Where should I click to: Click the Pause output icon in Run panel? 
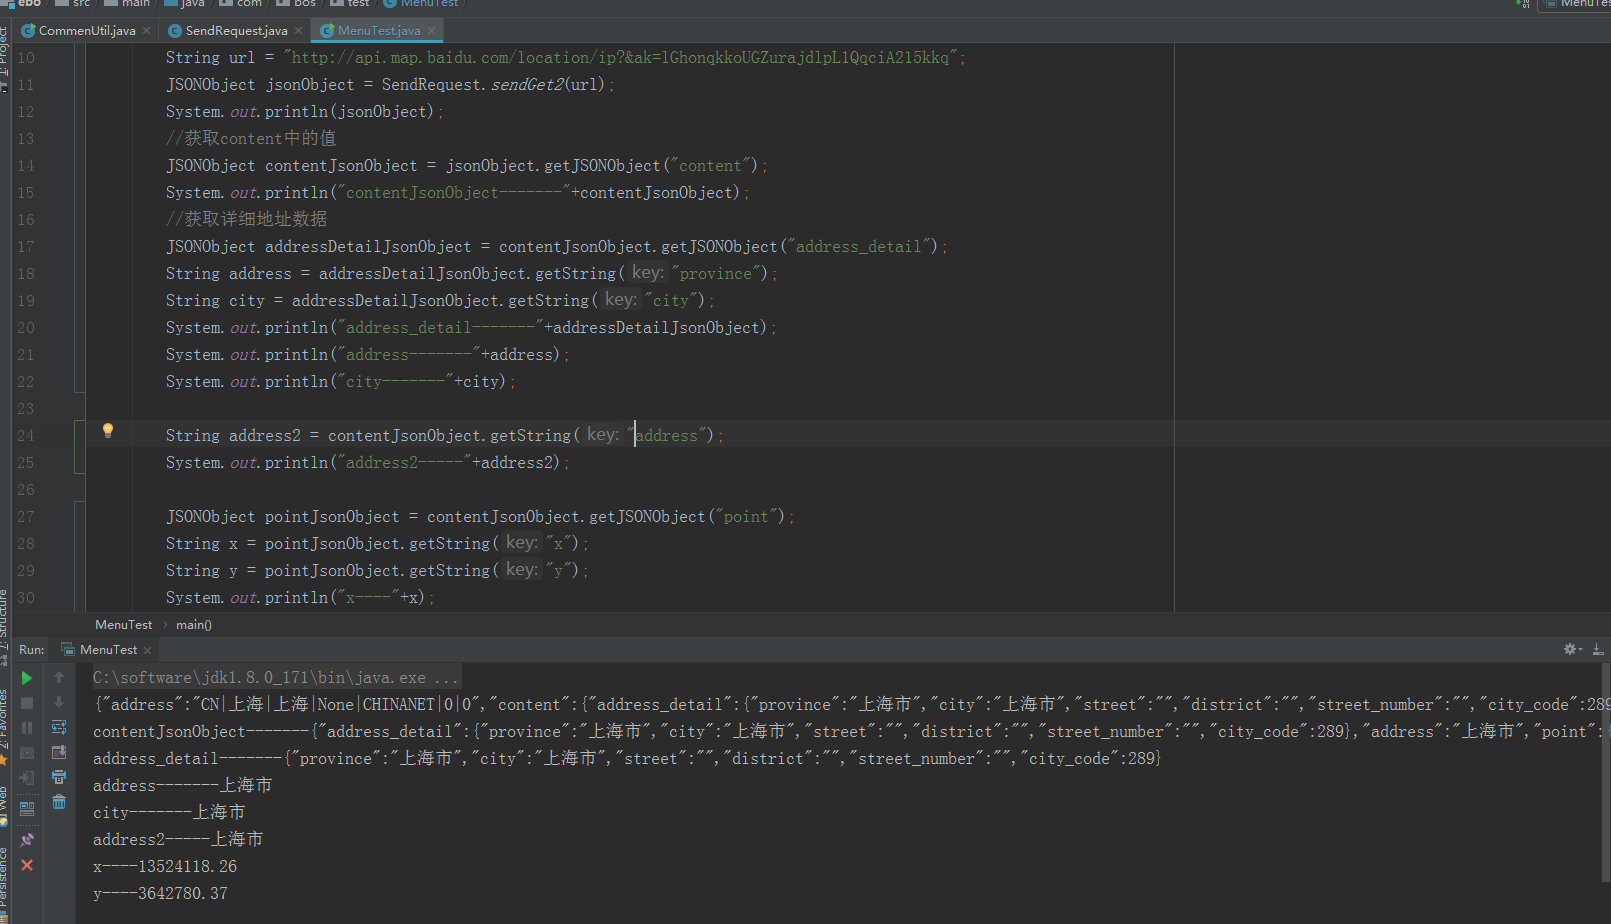[27, 728]
